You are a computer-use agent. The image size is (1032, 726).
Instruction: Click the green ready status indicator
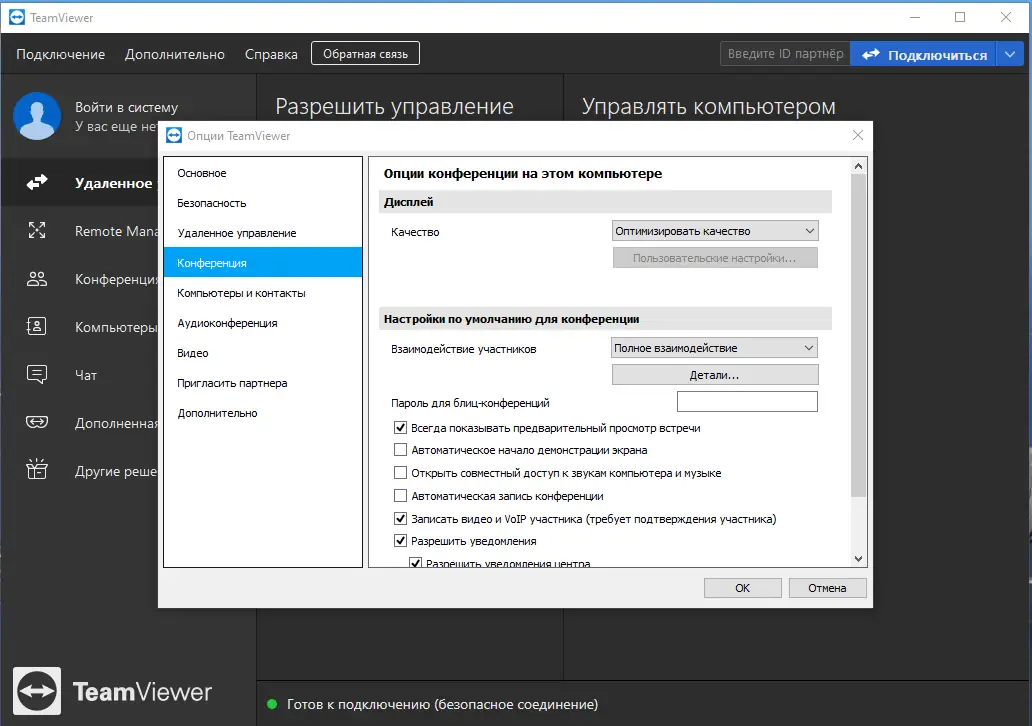click(x=272, y=704)
